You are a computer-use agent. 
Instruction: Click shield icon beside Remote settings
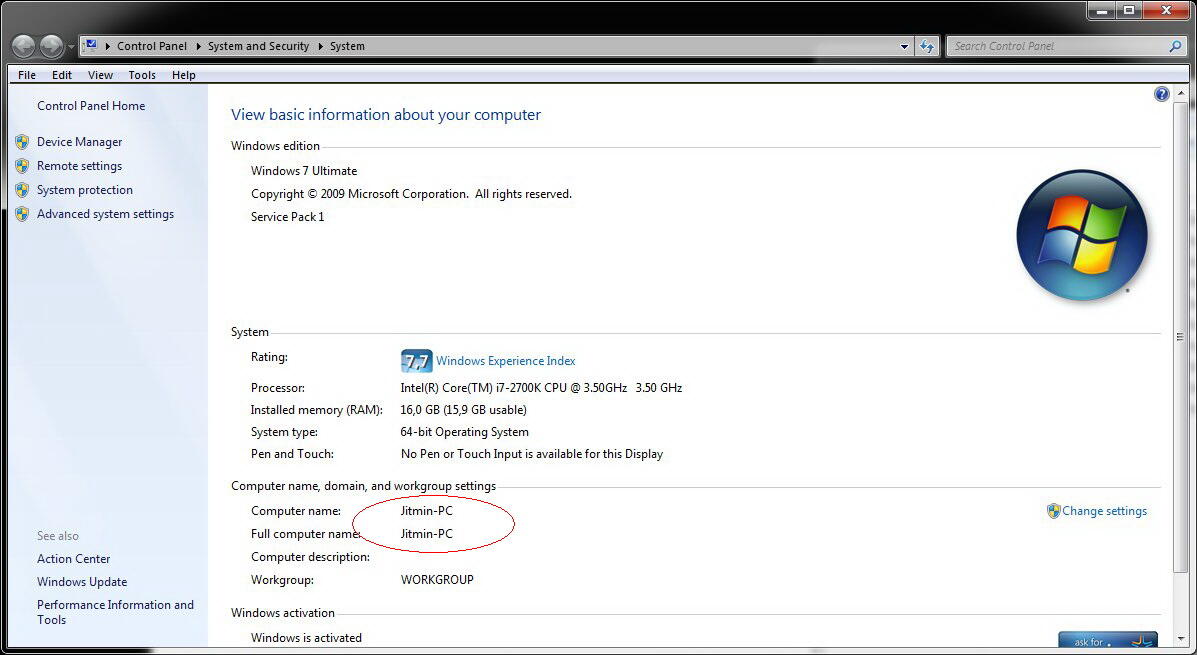pyautogui.click(x=22, y=166)
